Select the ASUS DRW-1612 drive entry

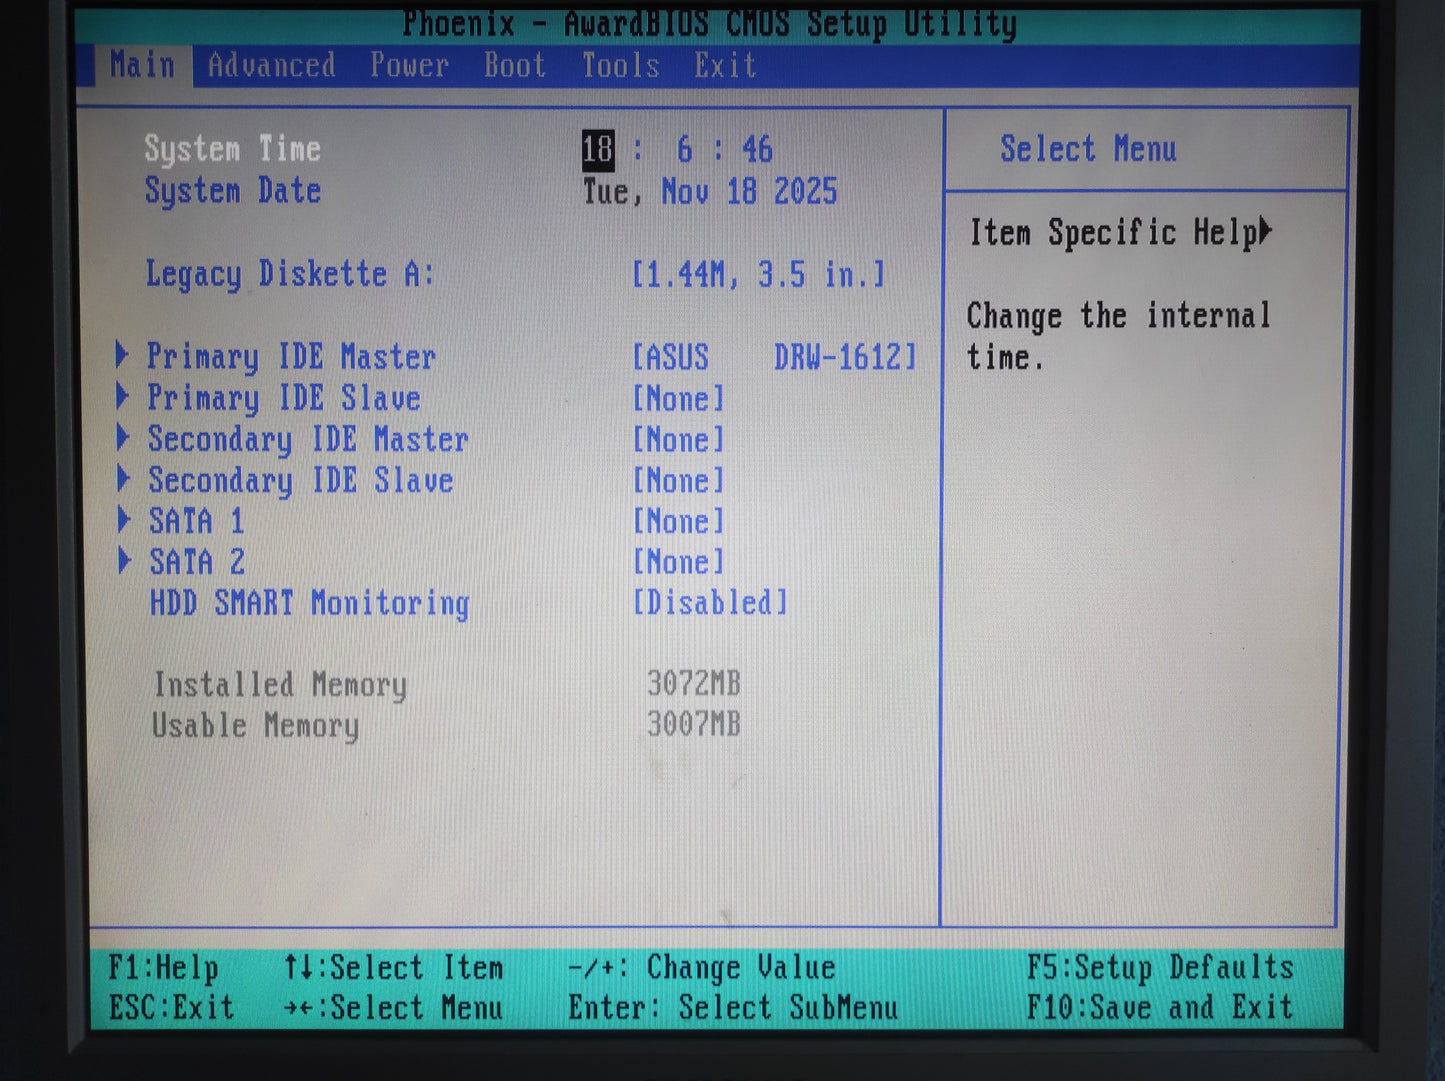coord(772,357)
